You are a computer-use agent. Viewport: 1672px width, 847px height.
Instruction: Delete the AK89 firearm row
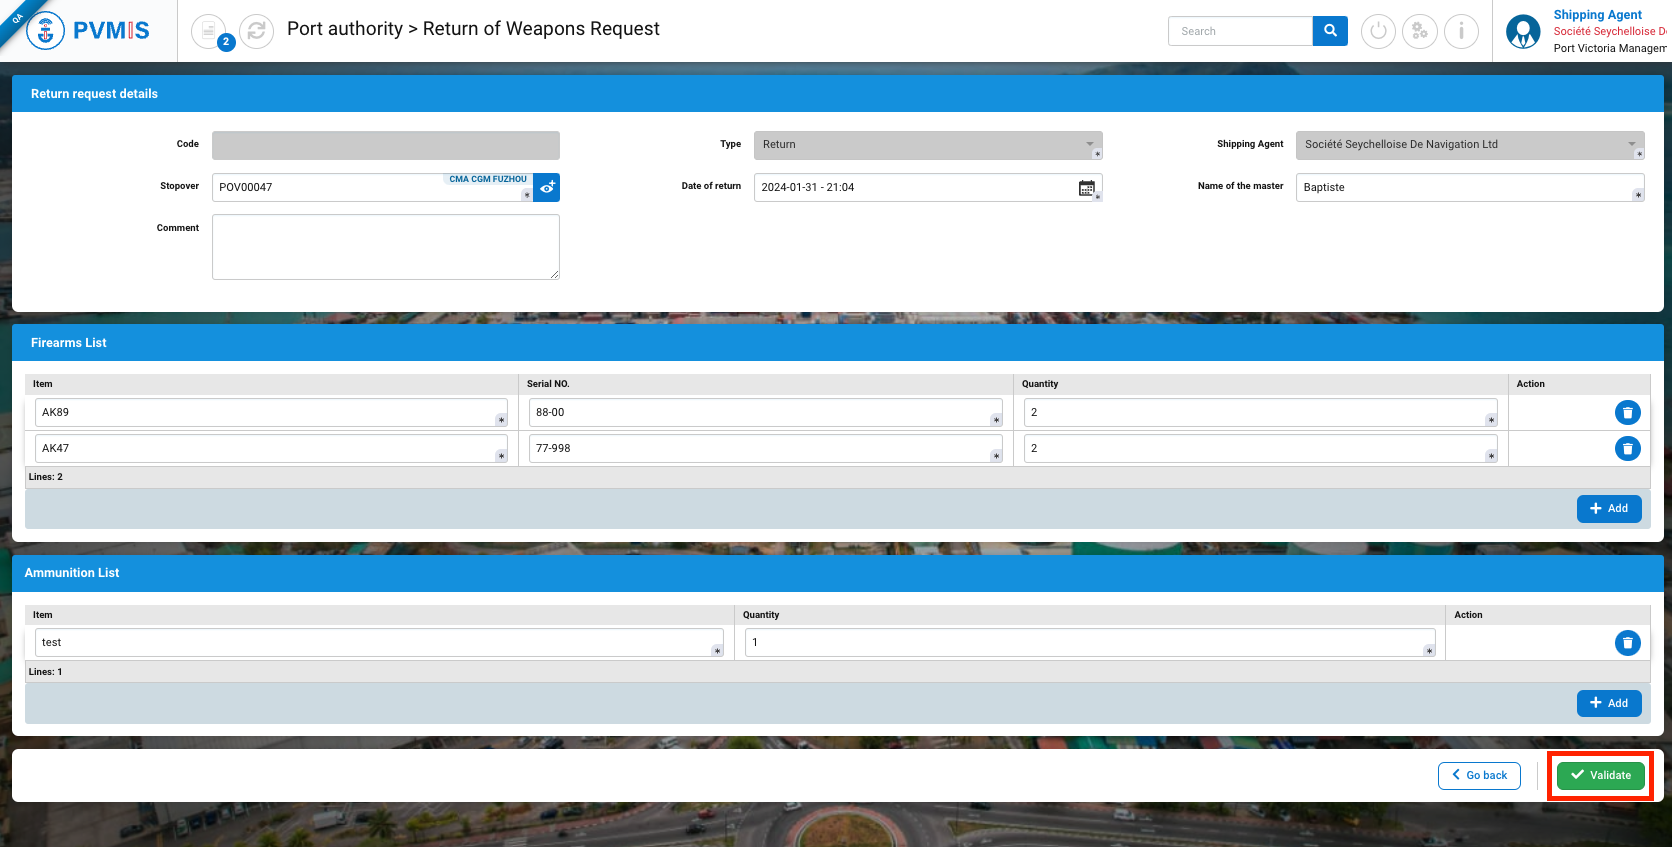pyautogui.click(x=1627, y=413)
